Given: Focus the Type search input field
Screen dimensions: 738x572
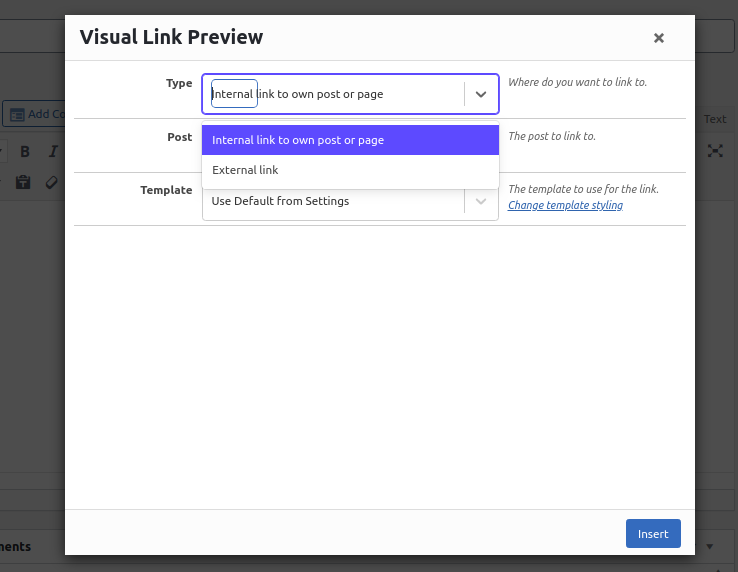Looking at the screenshot, I should coord(234,94).
